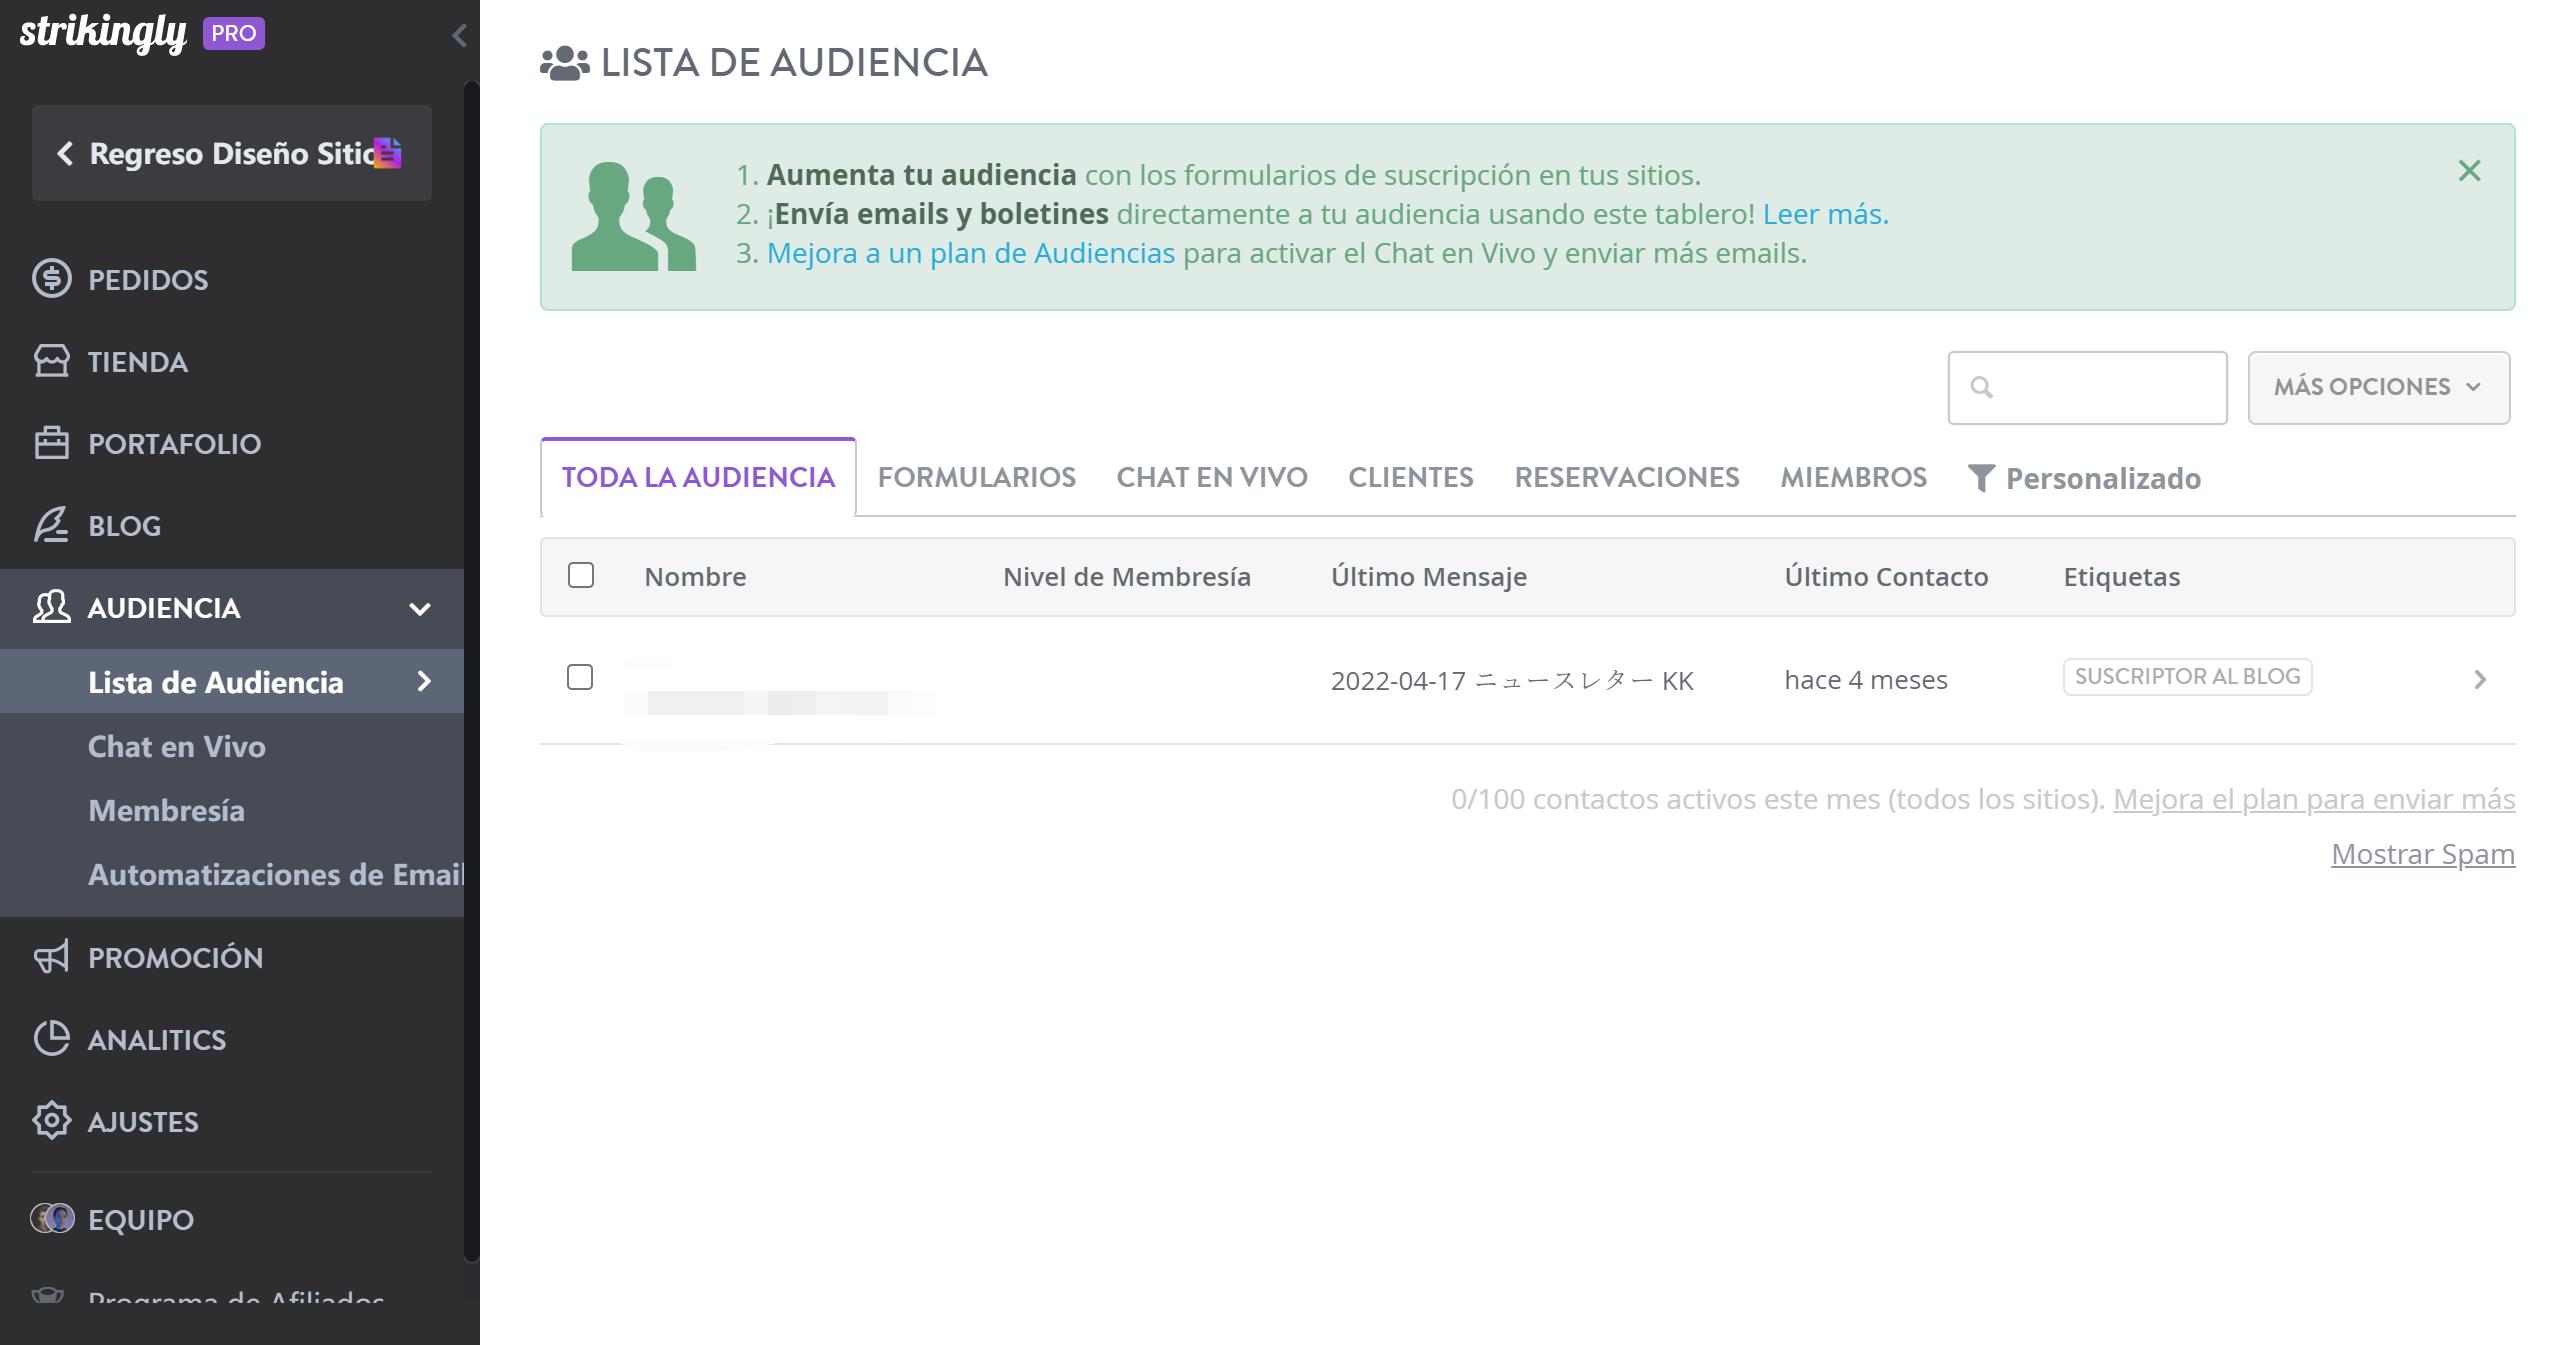Collapse the sidebar with the chevron arrow

coord(459,35)
